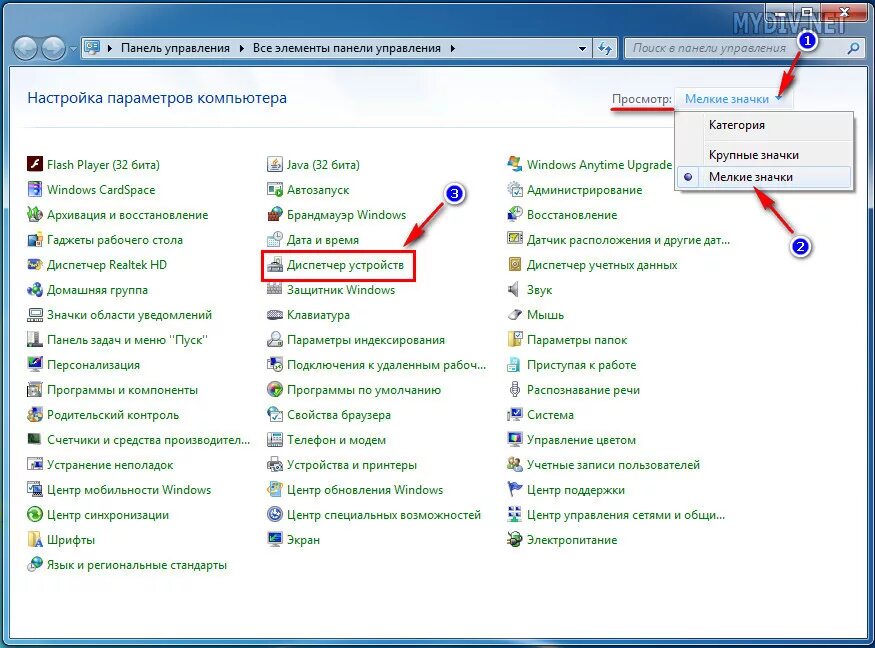Click the Параметры папок icon
This screenshot has height=648, width=875.
pyautogui.click(x=515, y=339)
